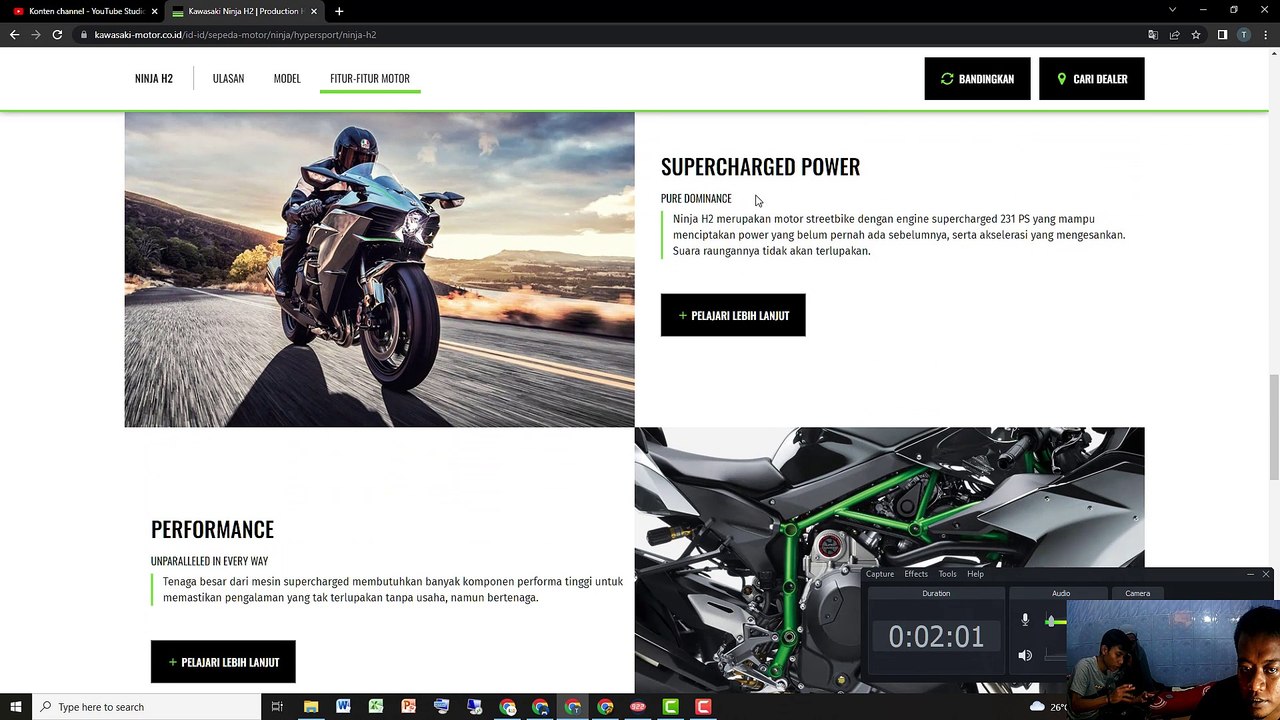Click the Audio panel label in recorder

coord(1061,593)
